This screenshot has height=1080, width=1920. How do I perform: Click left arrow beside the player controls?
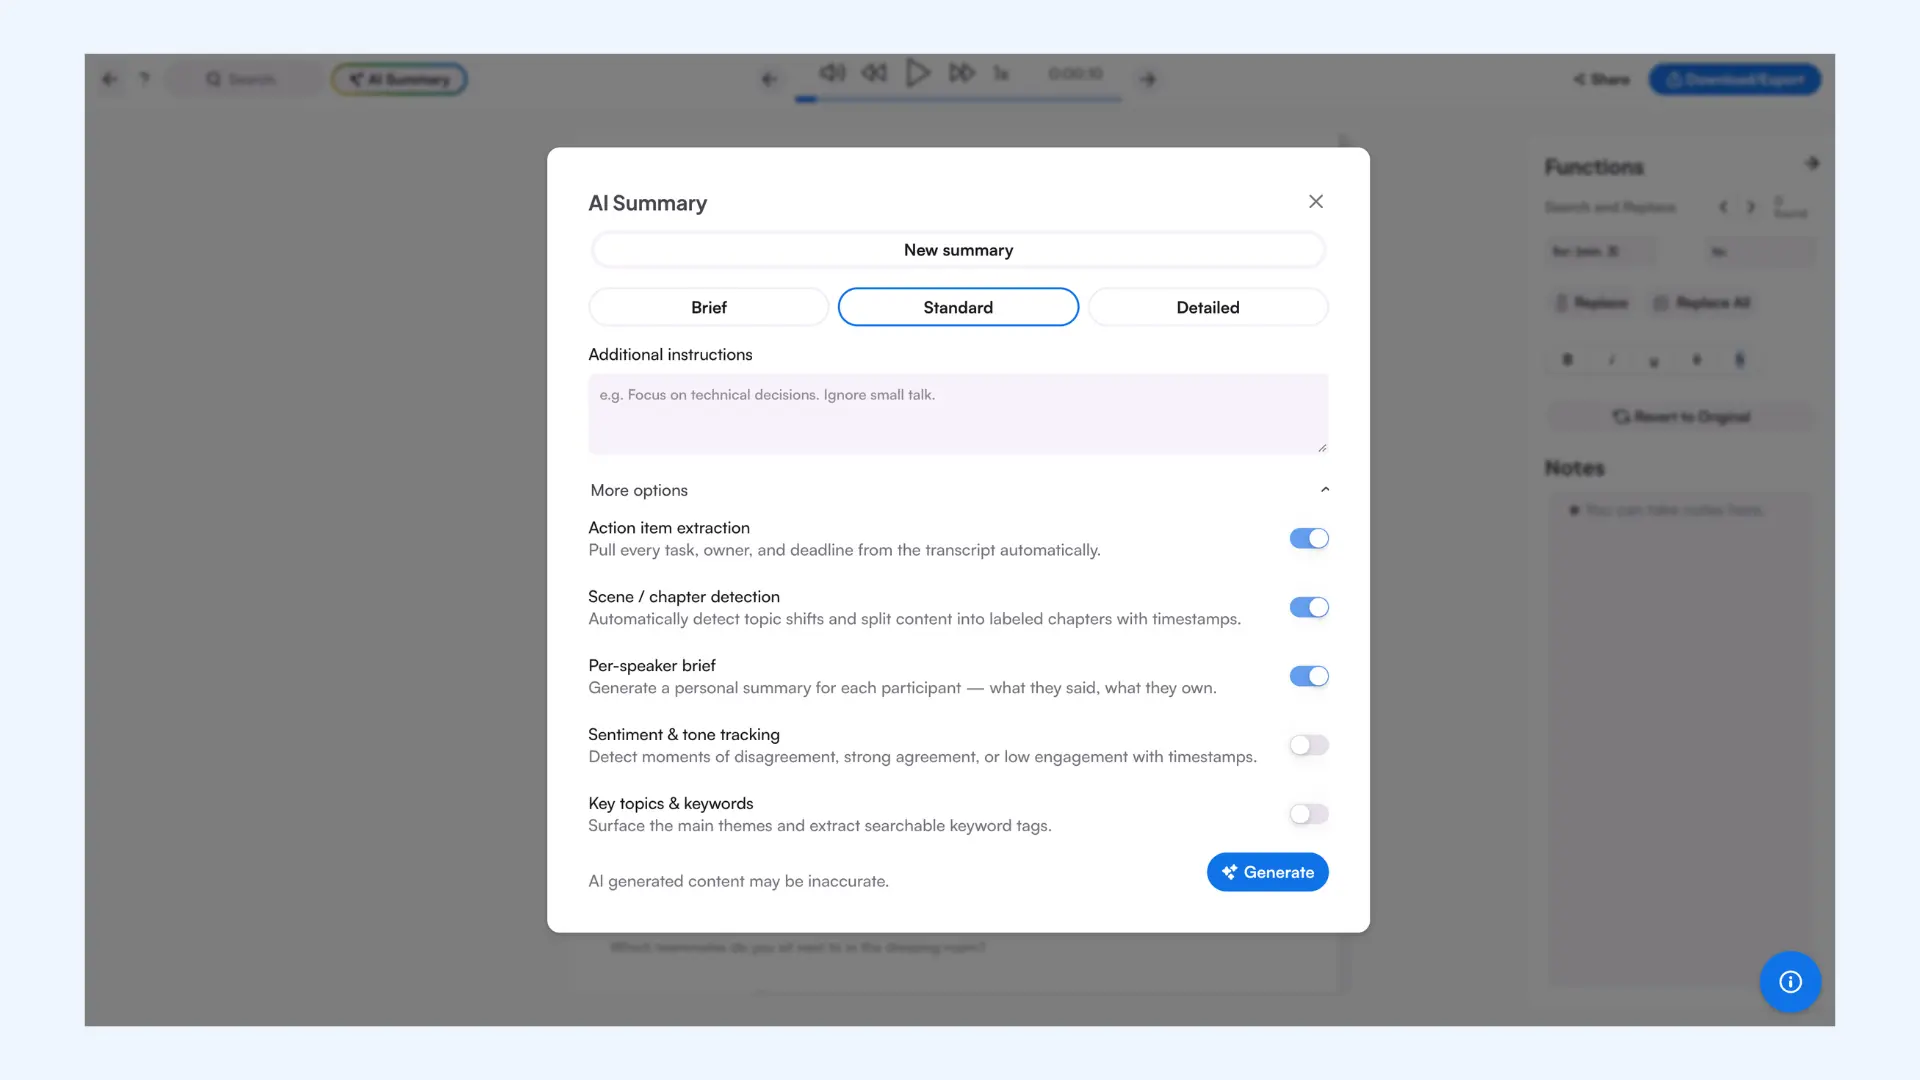click(769, 79)
